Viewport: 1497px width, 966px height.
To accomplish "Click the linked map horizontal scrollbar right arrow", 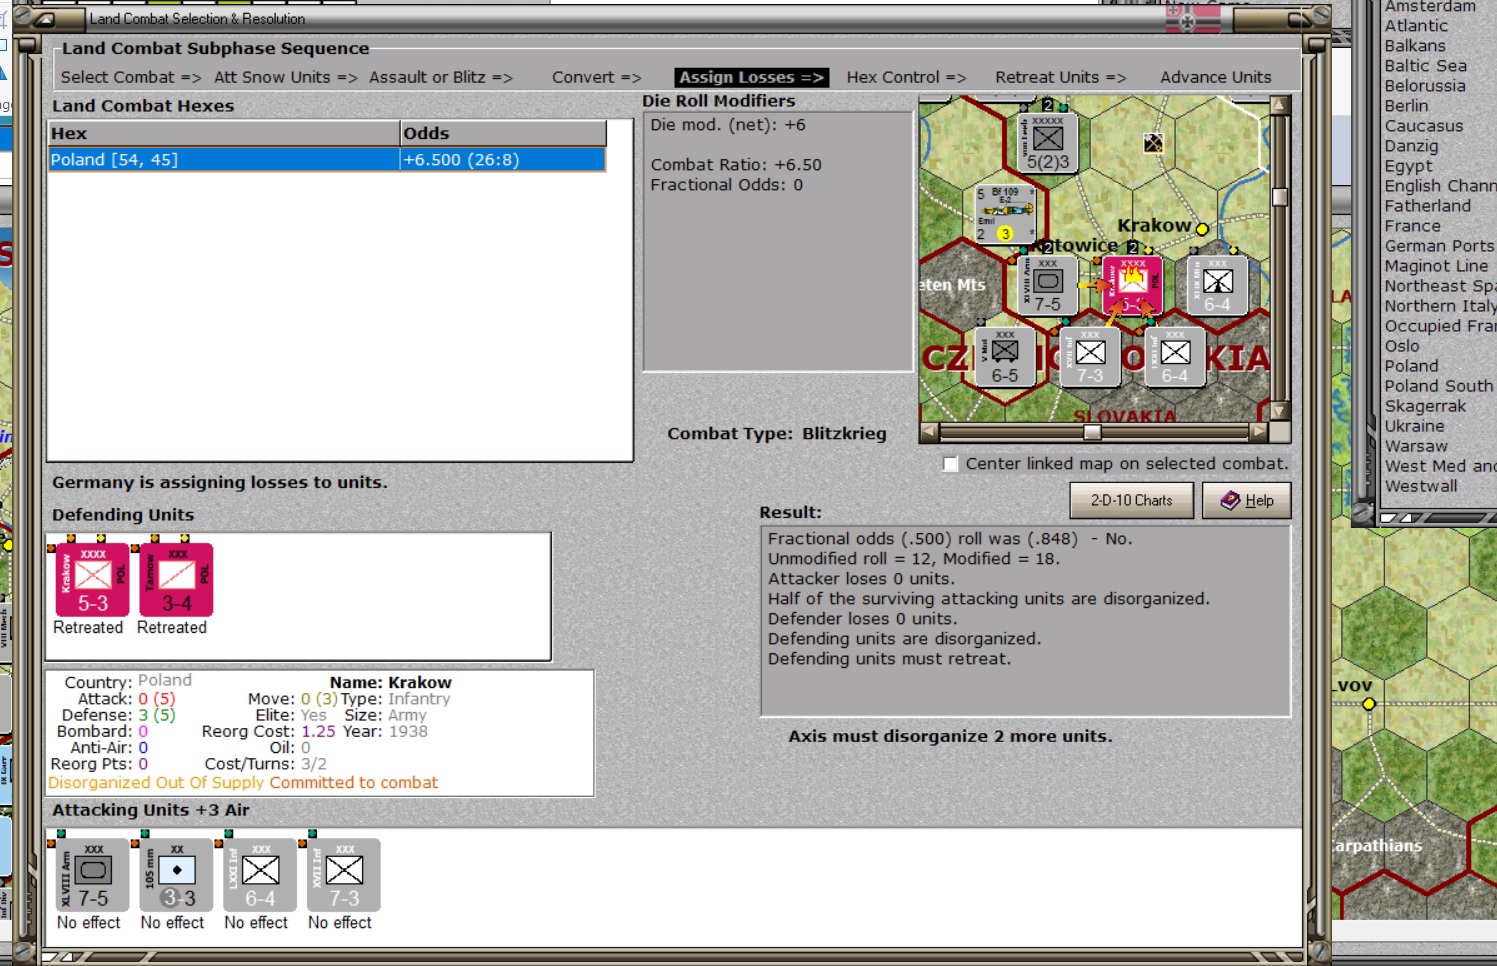I will (1259, 432).
